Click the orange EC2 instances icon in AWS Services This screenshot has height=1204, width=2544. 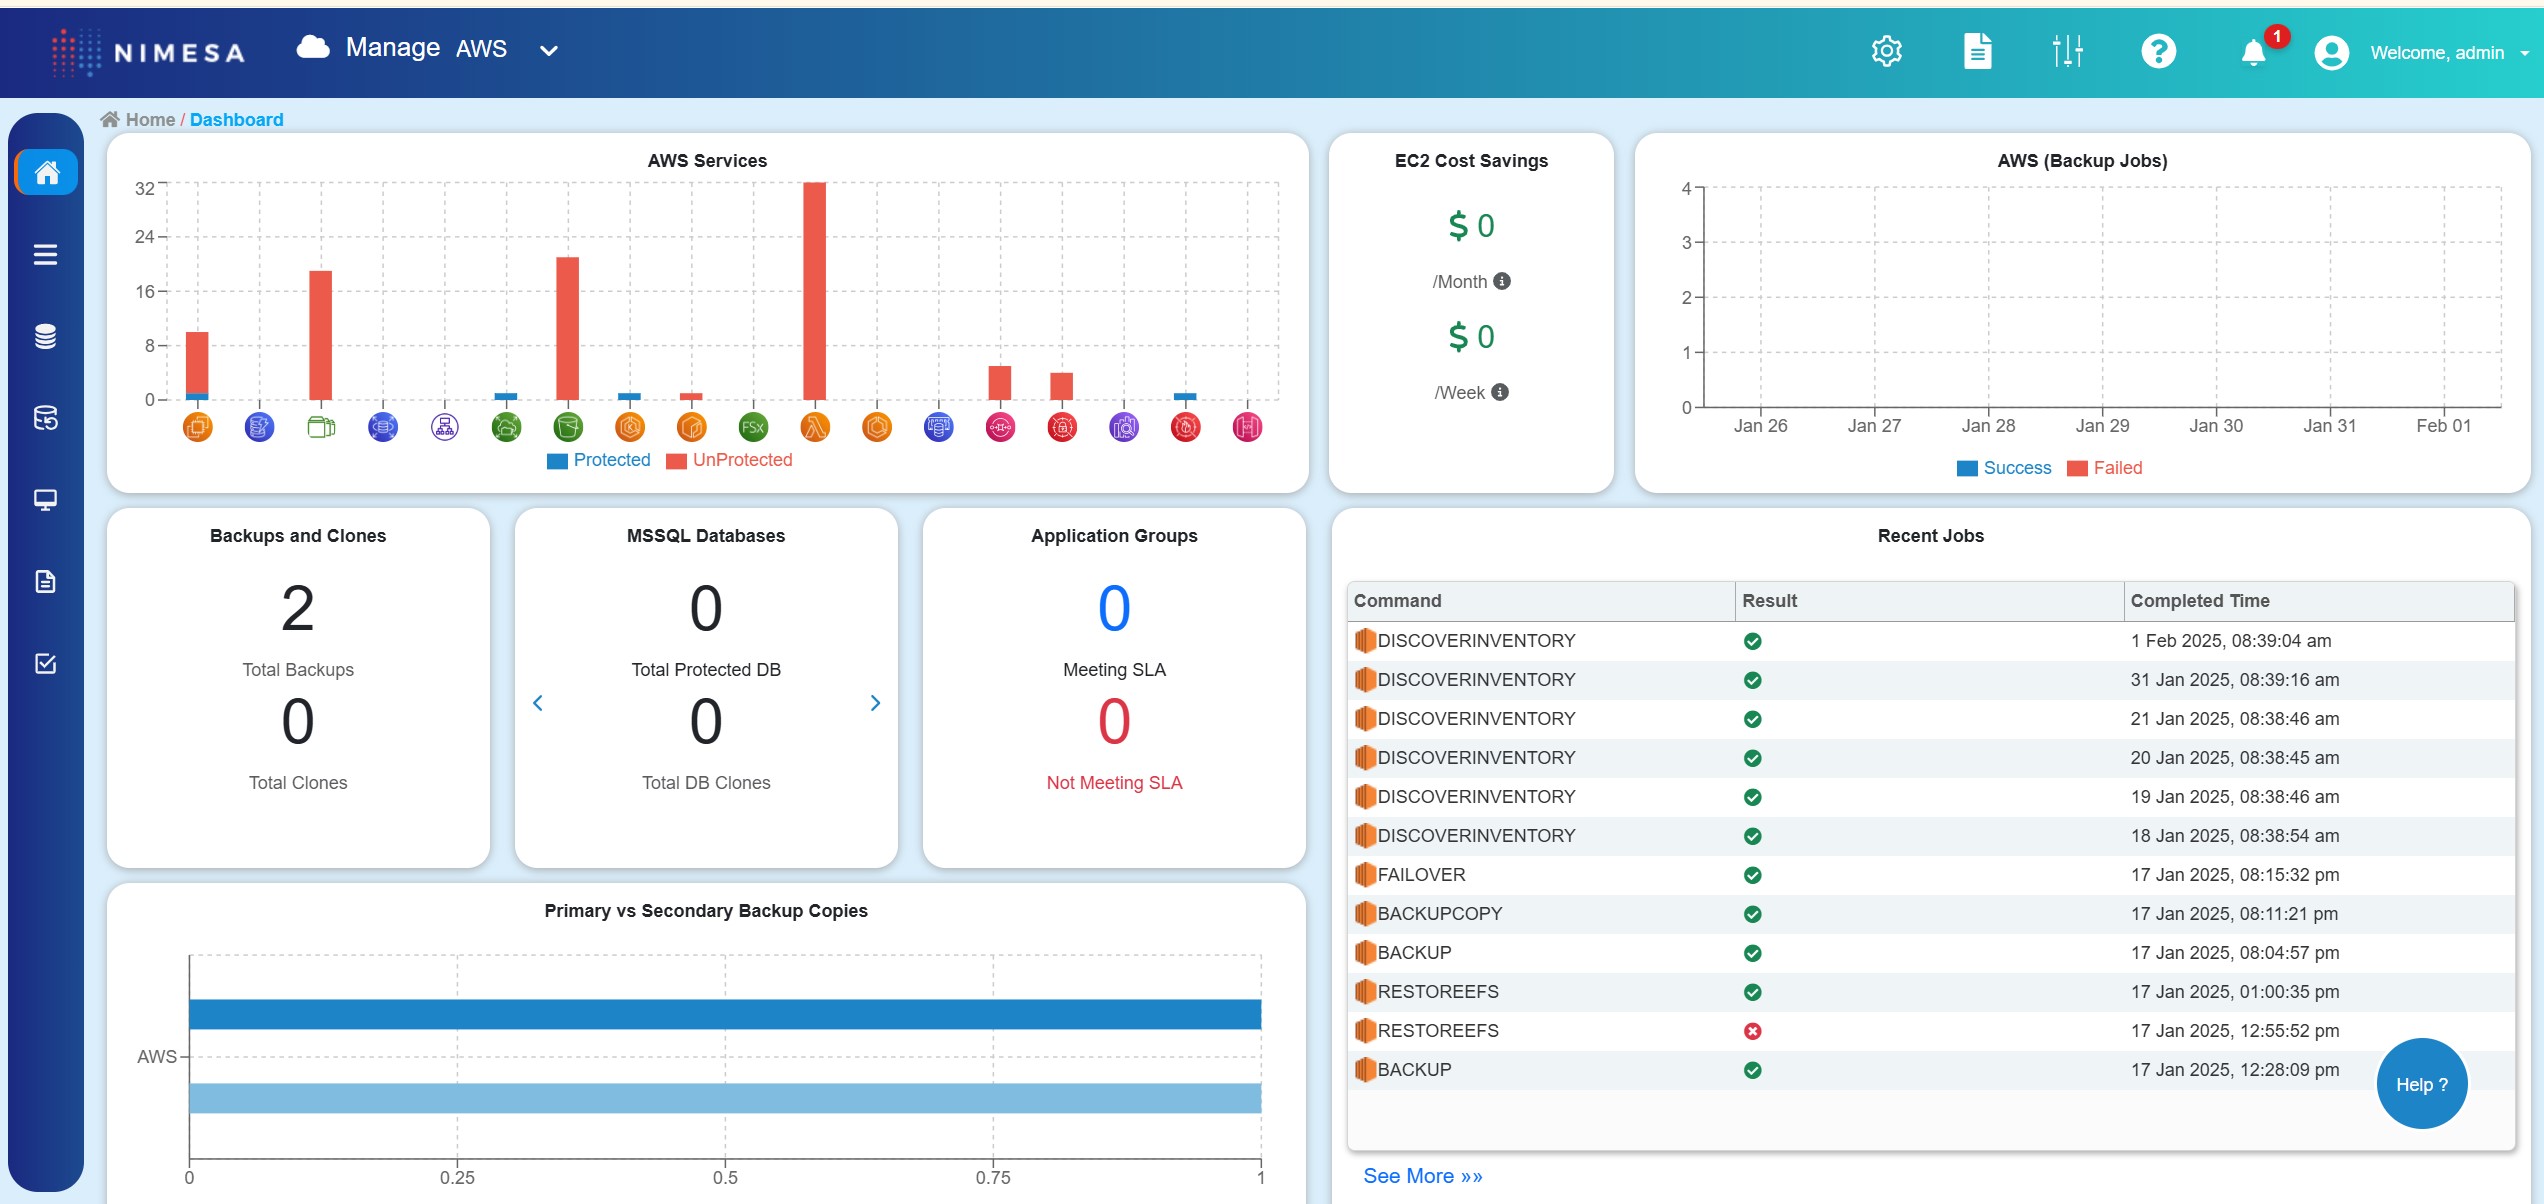[198, 428]
